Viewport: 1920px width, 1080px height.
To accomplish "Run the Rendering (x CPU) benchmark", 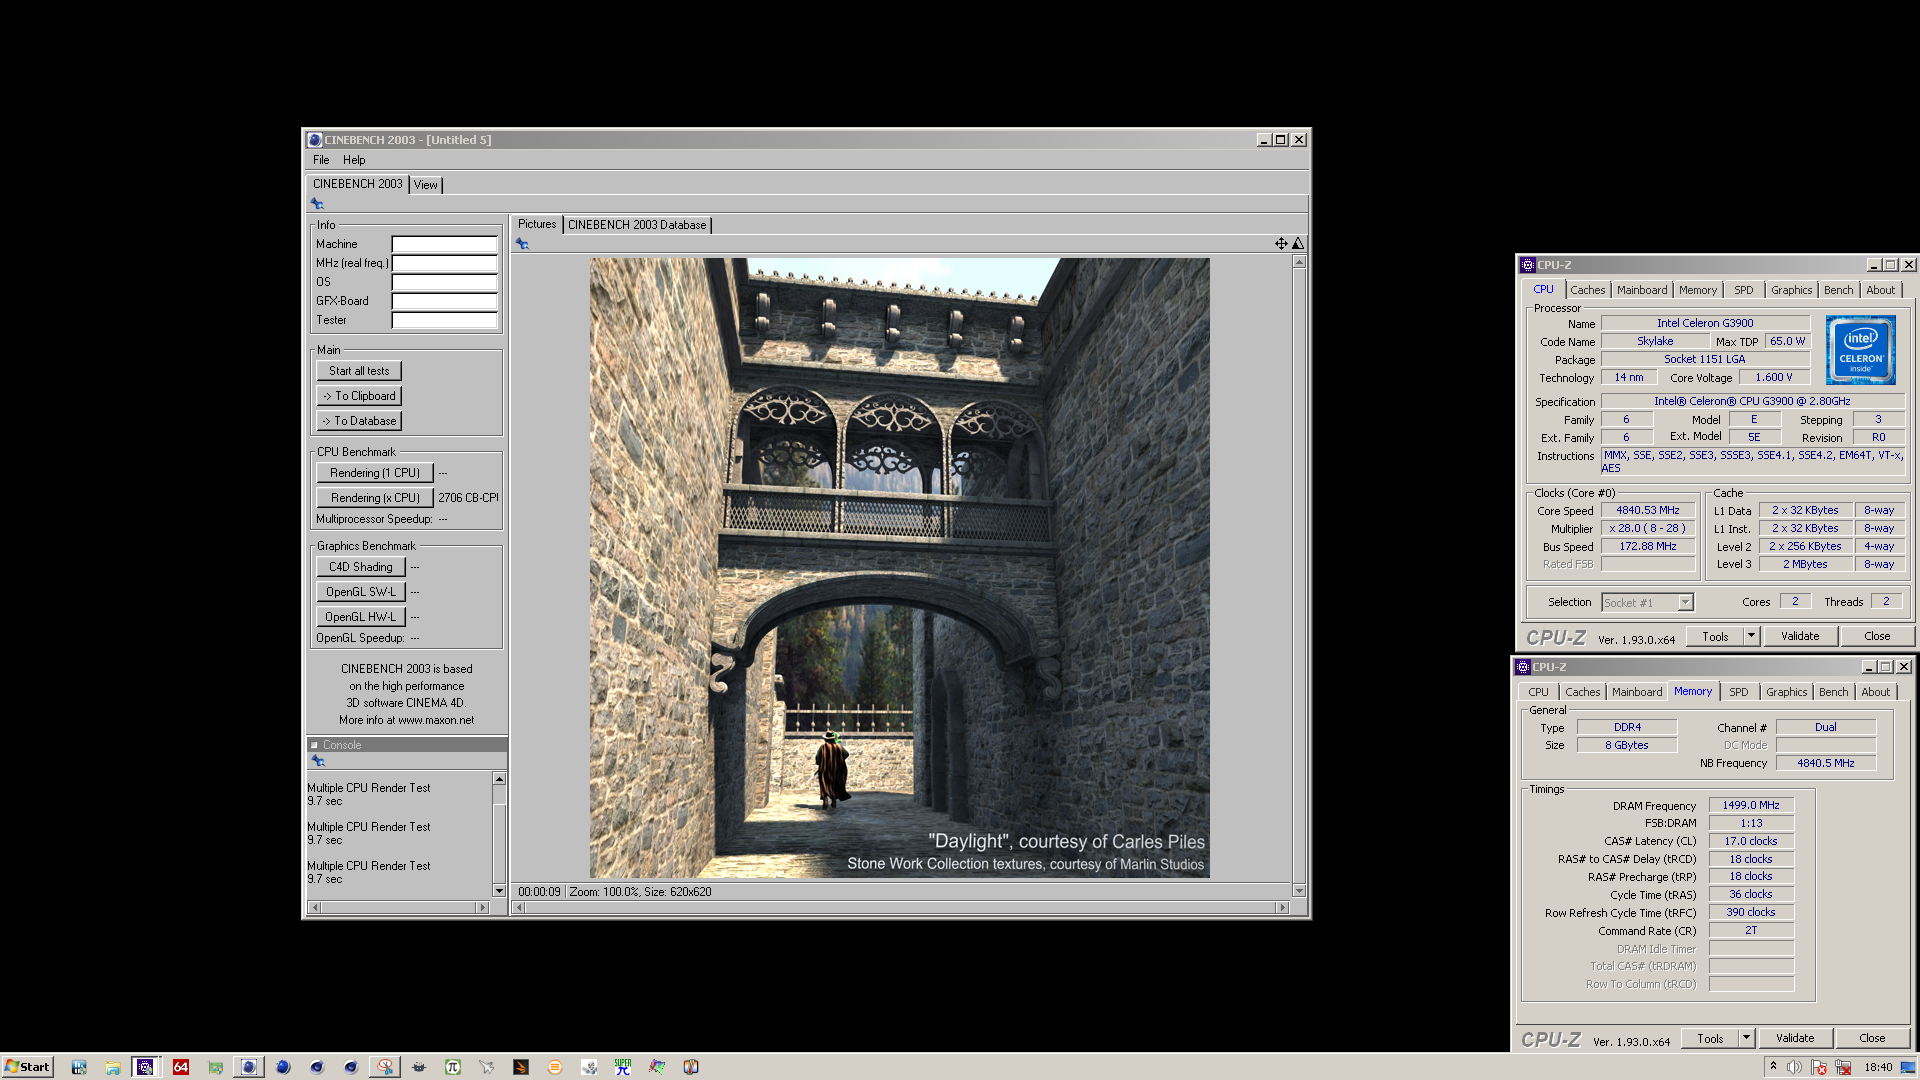I will click(375, 498).
